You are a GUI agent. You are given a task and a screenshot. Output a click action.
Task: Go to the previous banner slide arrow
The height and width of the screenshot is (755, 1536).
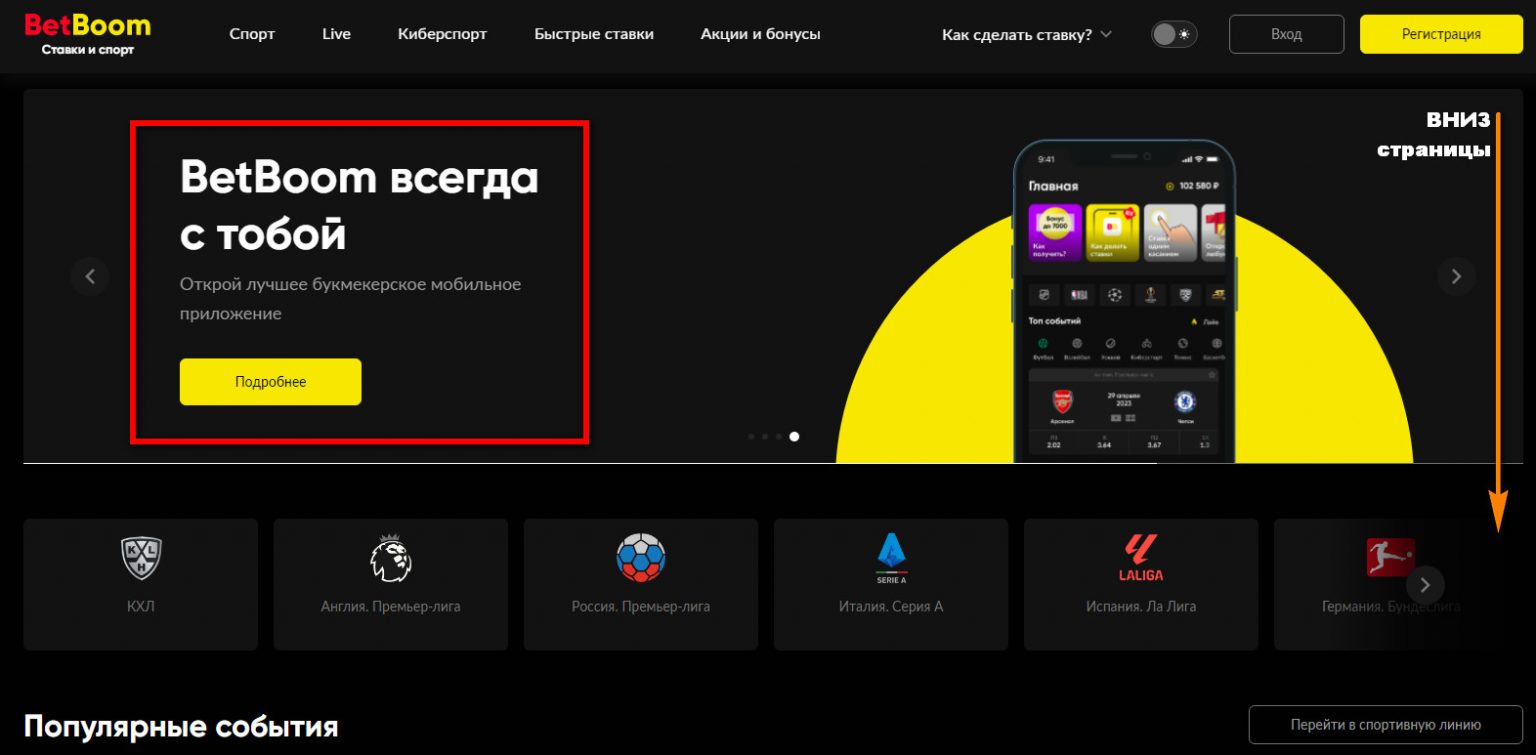[90, 276]
